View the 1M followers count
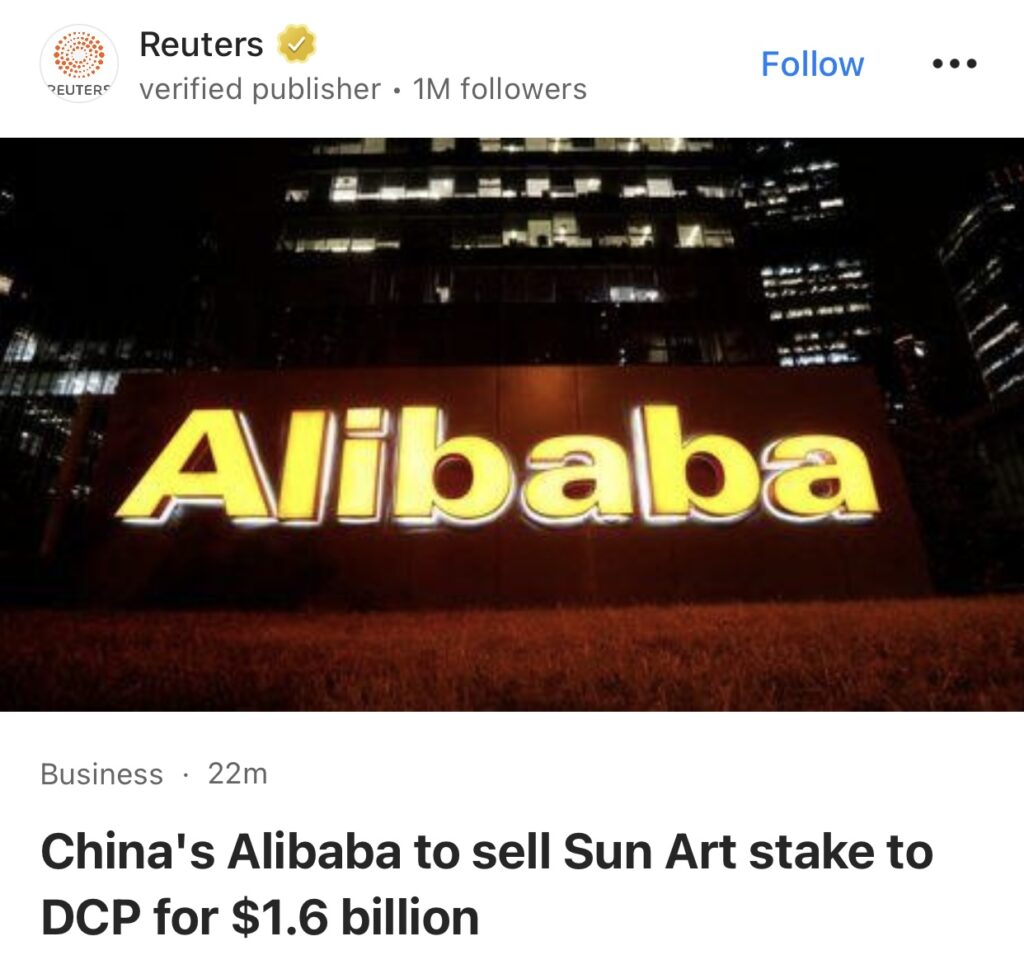This screenshot has height=974, width=1024. [x=499, y=90]
